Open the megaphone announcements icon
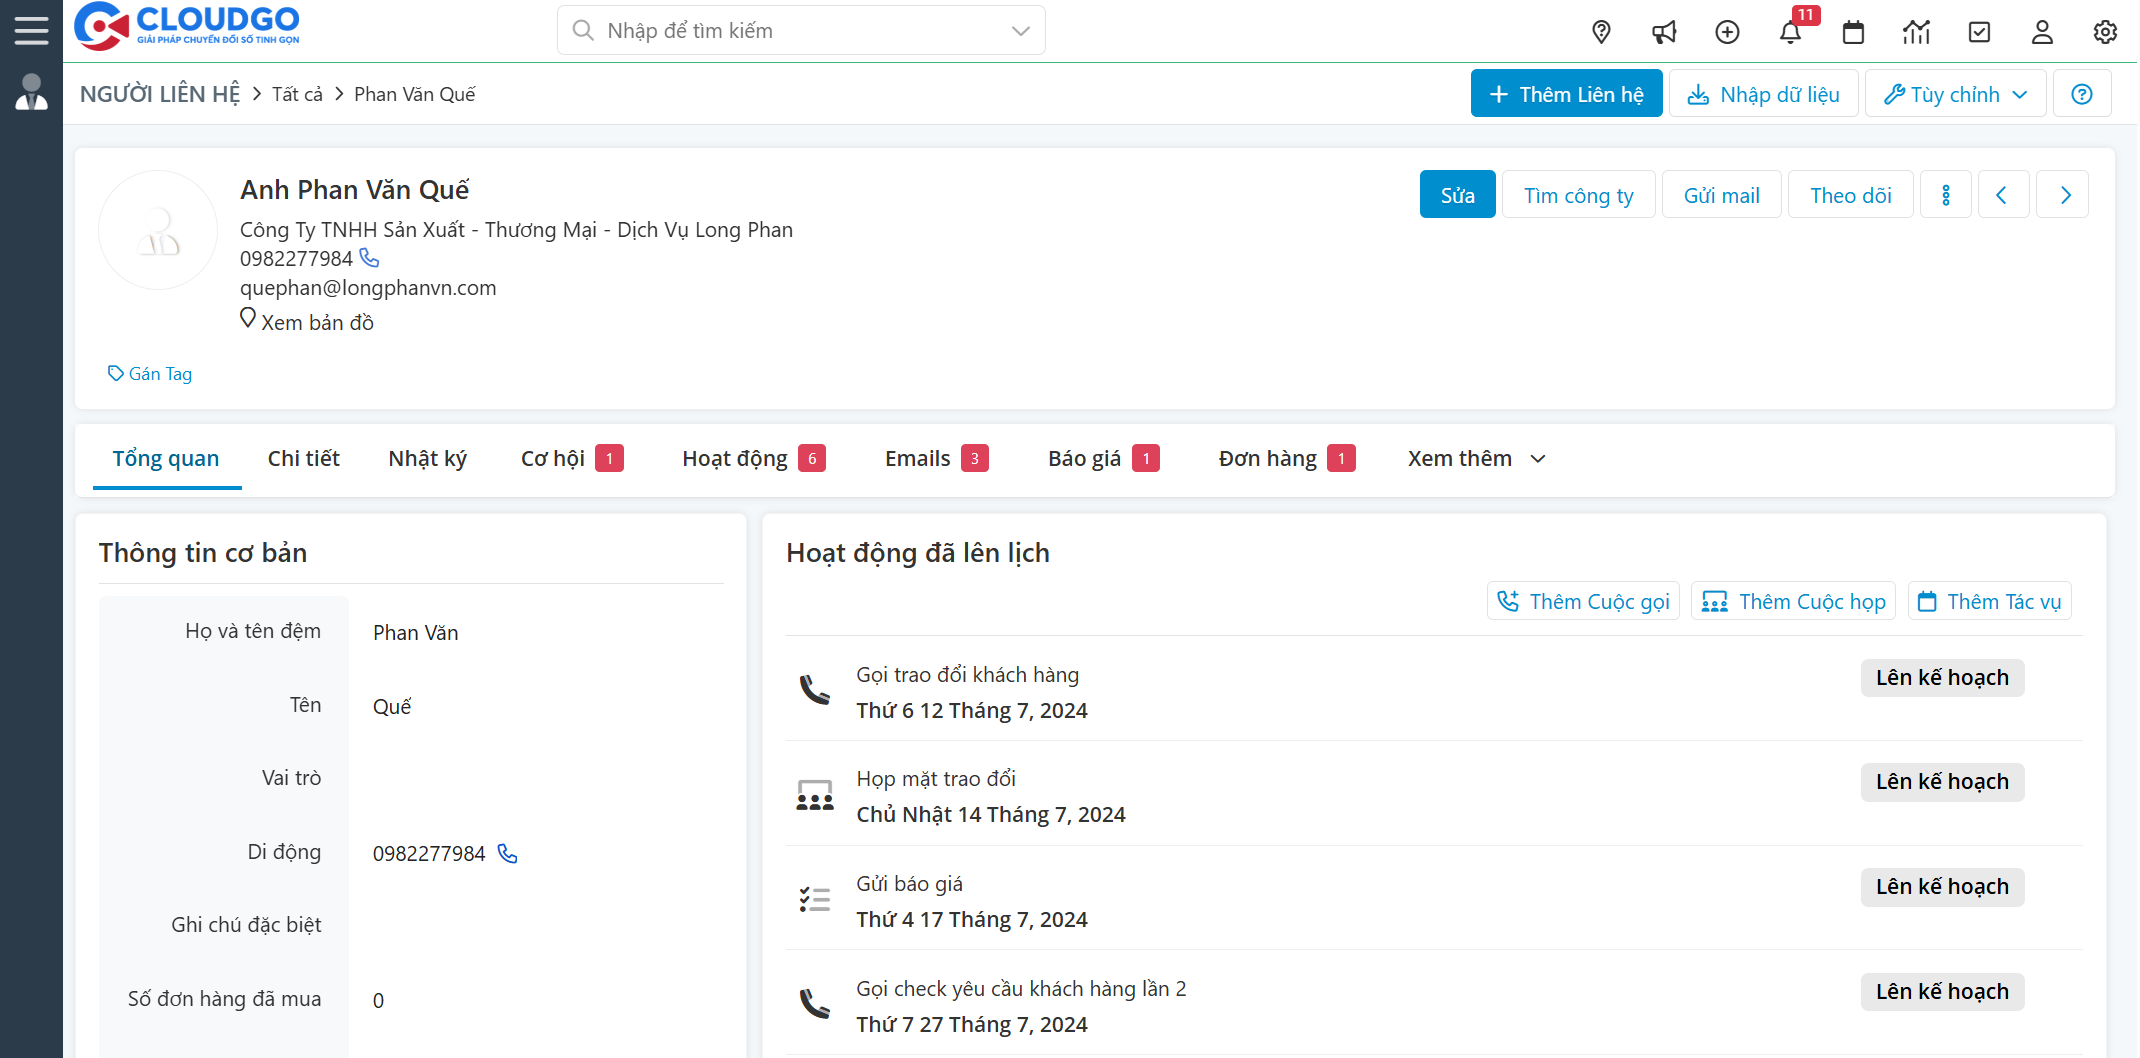This screenshot has height=1058, width=2140. 1664,32
